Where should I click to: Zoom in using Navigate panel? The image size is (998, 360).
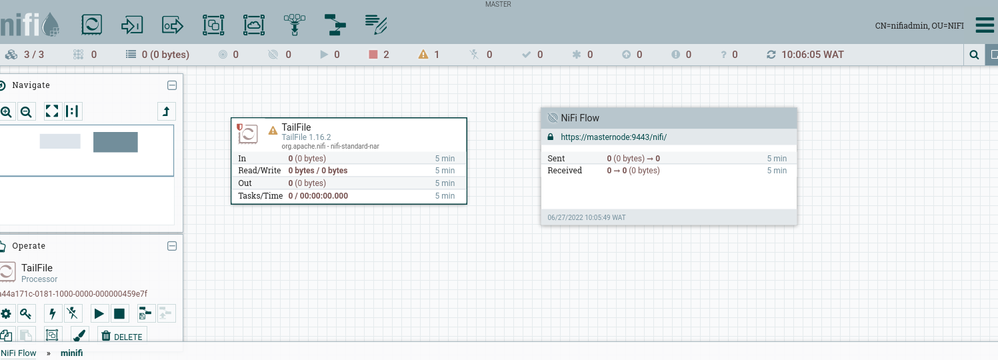point(6,112)
